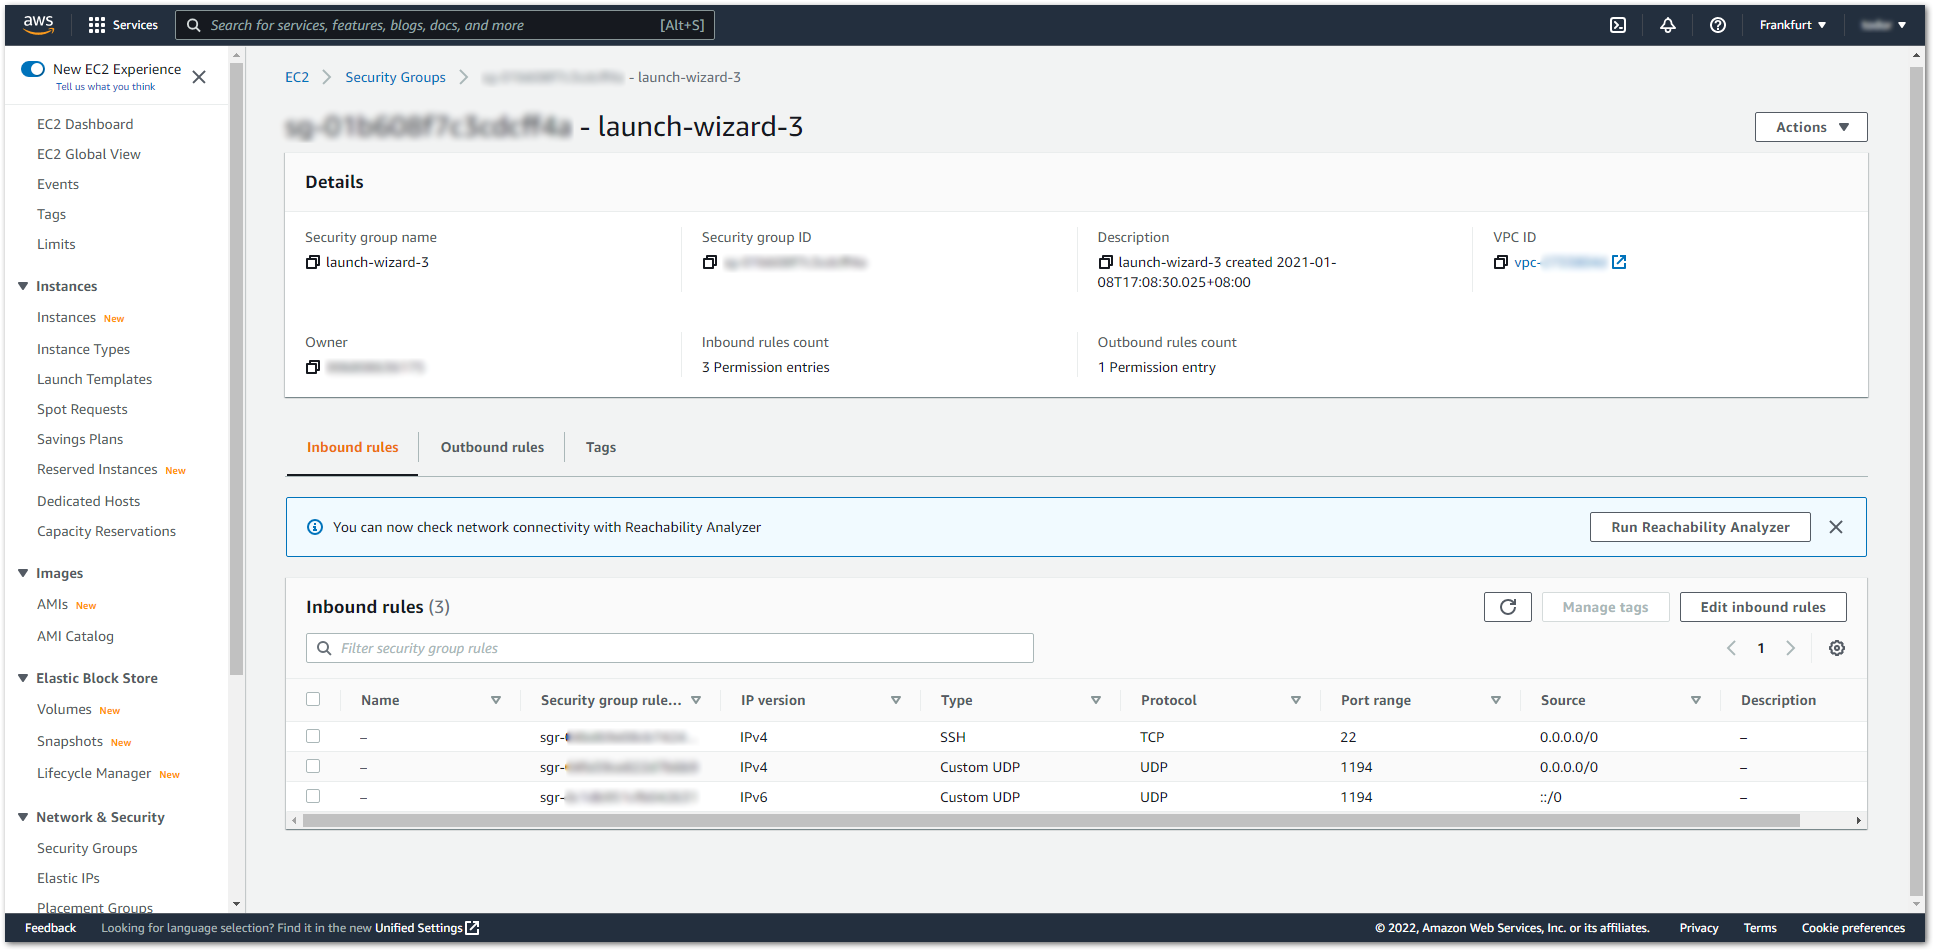Check the SSH rule row checkbox
The height and width of the screenshot is (951, 1934).
[313, 736]
